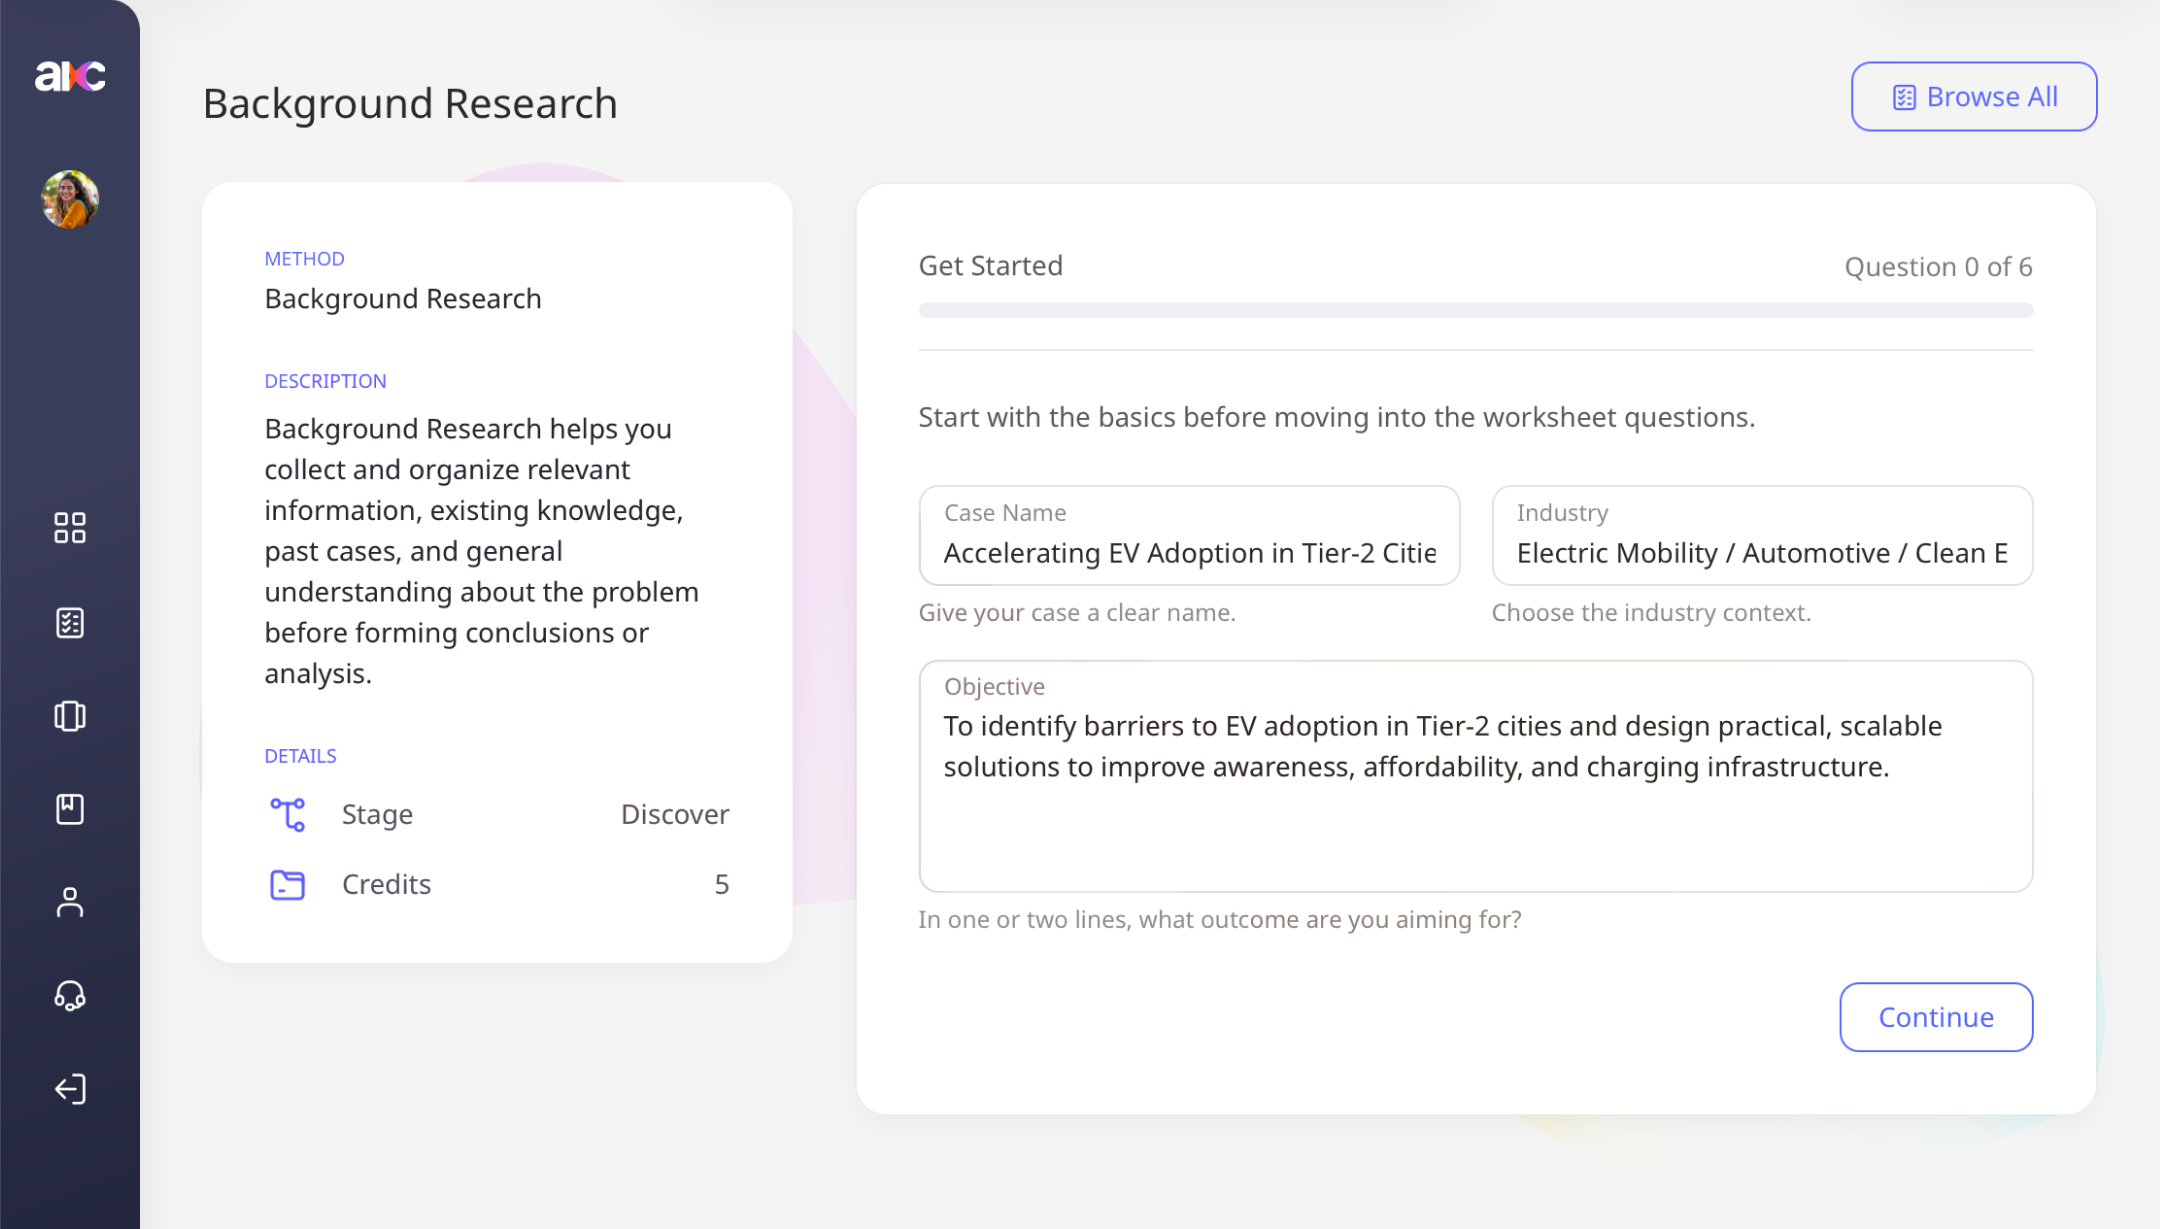Open the Industry selection field
The height and width of the screenshot is (1229, 2160).
(x=1762, y=537)
